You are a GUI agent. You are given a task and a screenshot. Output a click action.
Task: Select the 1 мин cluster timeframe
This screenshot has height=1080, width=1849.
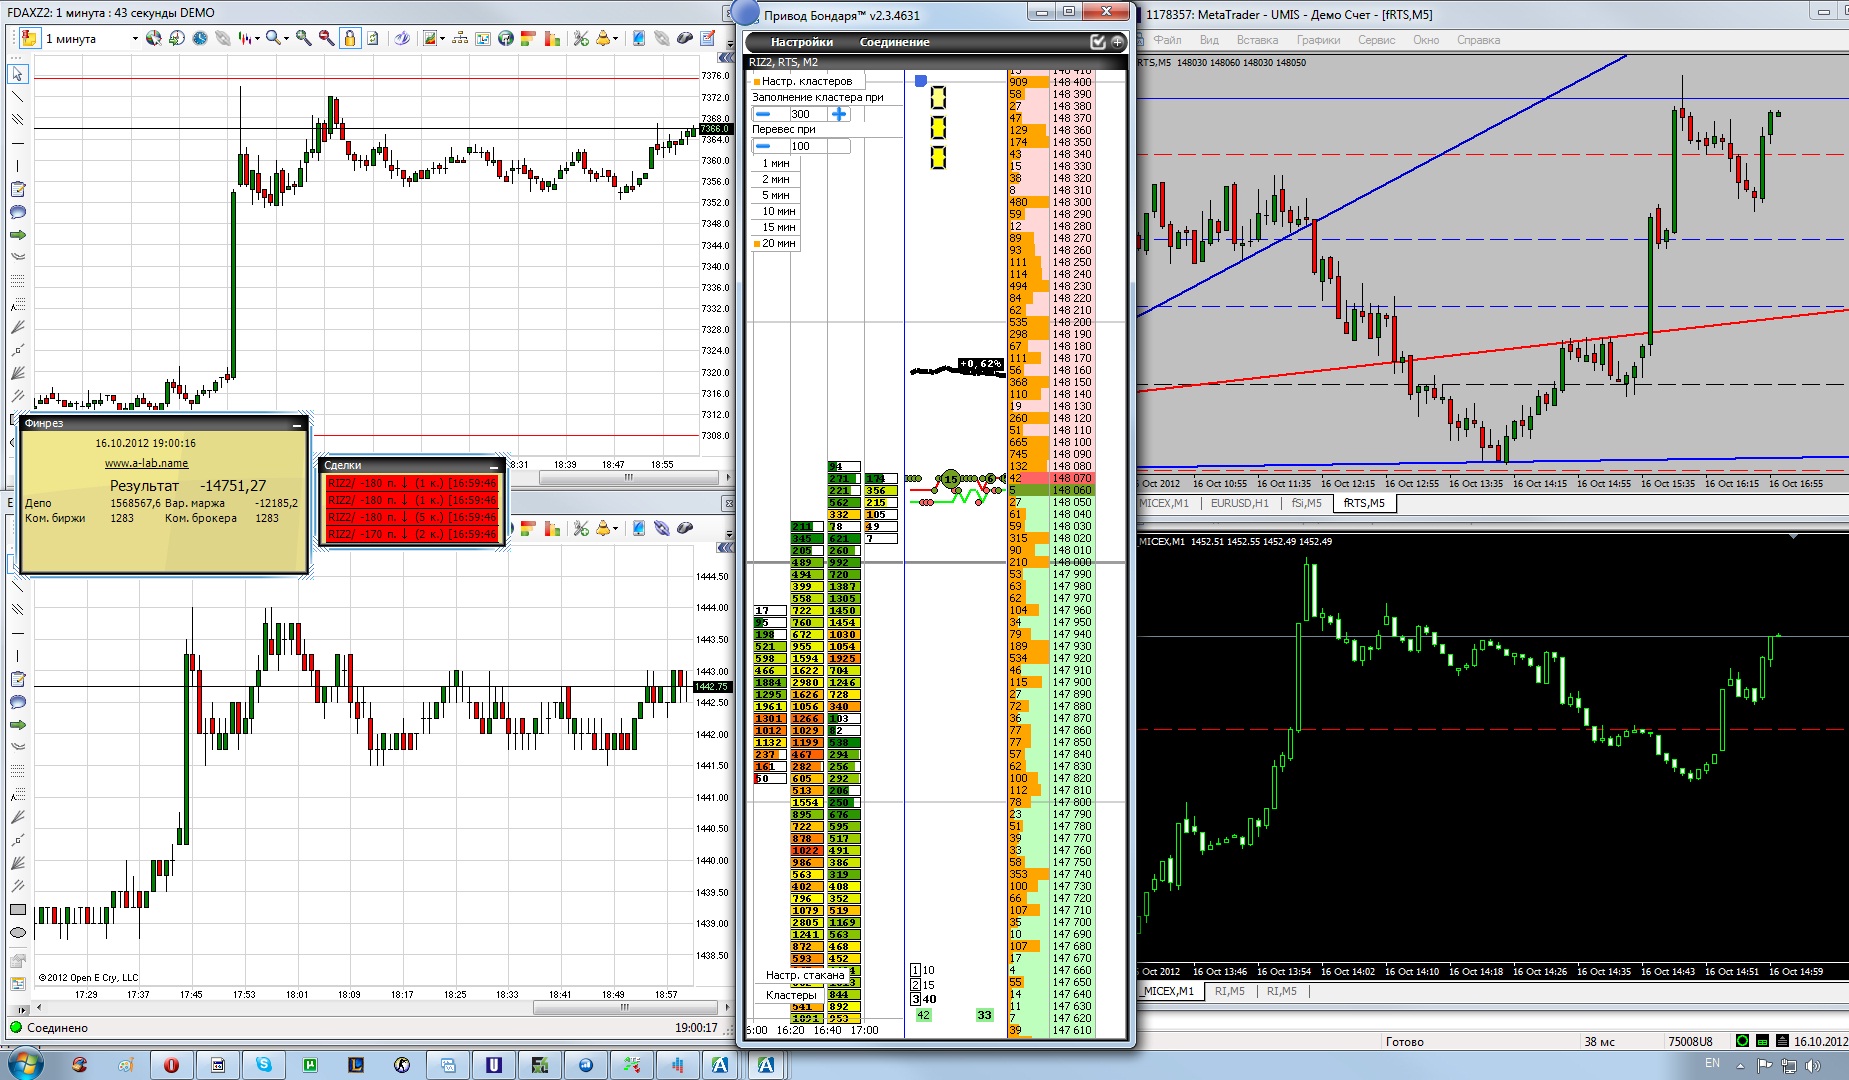pos(775,163)
